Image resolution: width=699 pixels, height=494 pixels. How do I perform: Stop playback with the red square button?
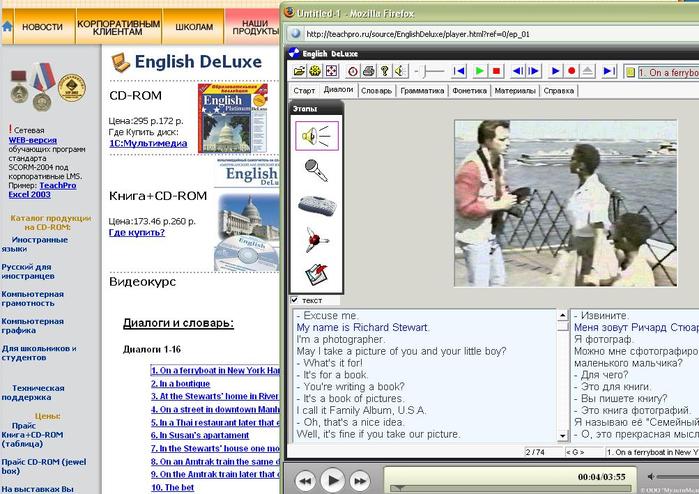pos(496,71)
